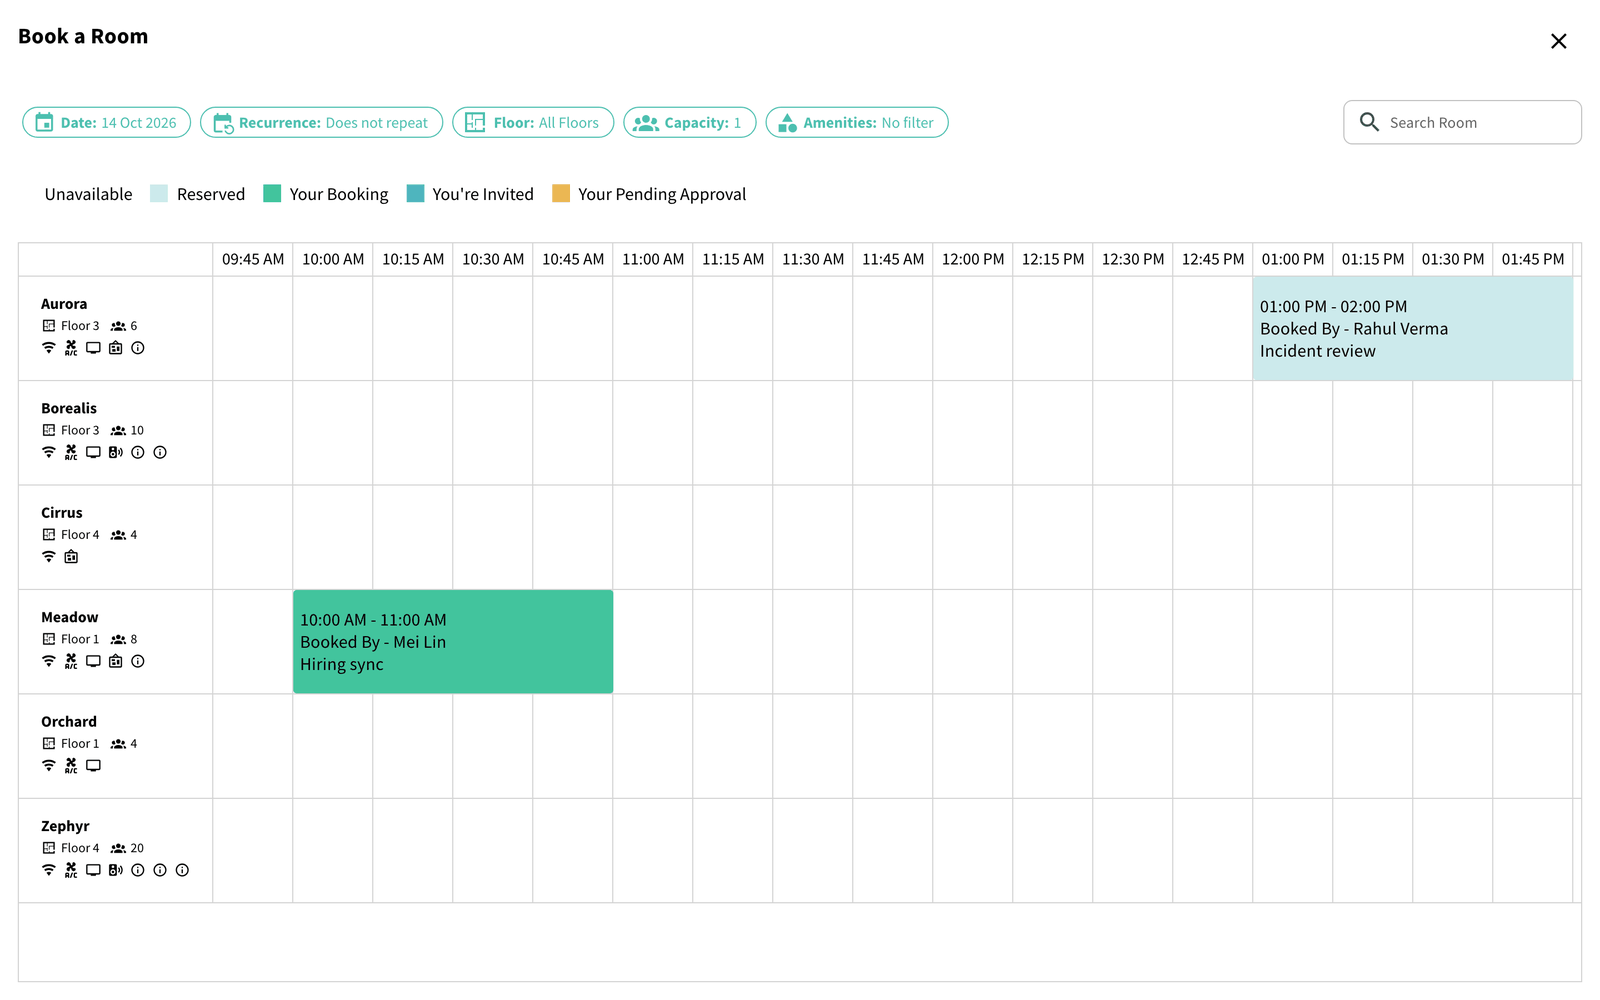The width and height of the screenshot is (1600, 1000).
Task: Click the Wi-Fi icon in Cirrus row
Action: [x=49, y=557]
